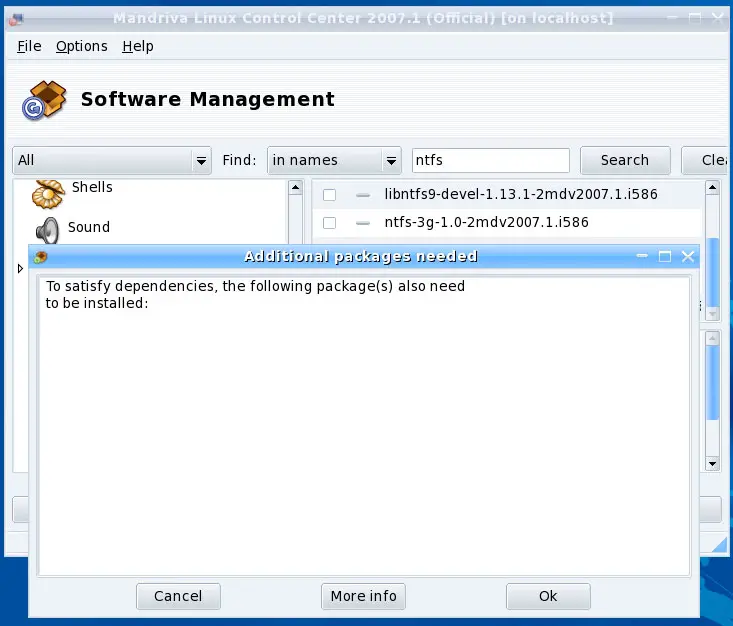Select libntfs9-devel-1.13.1-2mdv2007.1.i586 package name
Viewport: 733px width, 626px height.
tap(521, 194)
